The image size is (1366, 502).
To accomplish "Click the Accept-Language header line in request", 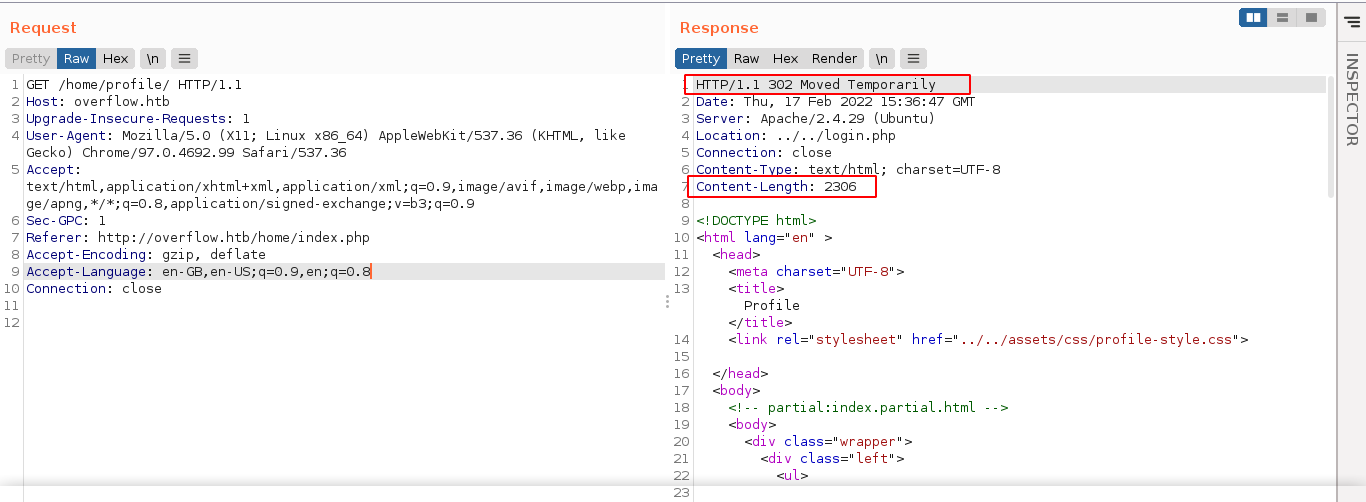I will (x=198, y=272).
